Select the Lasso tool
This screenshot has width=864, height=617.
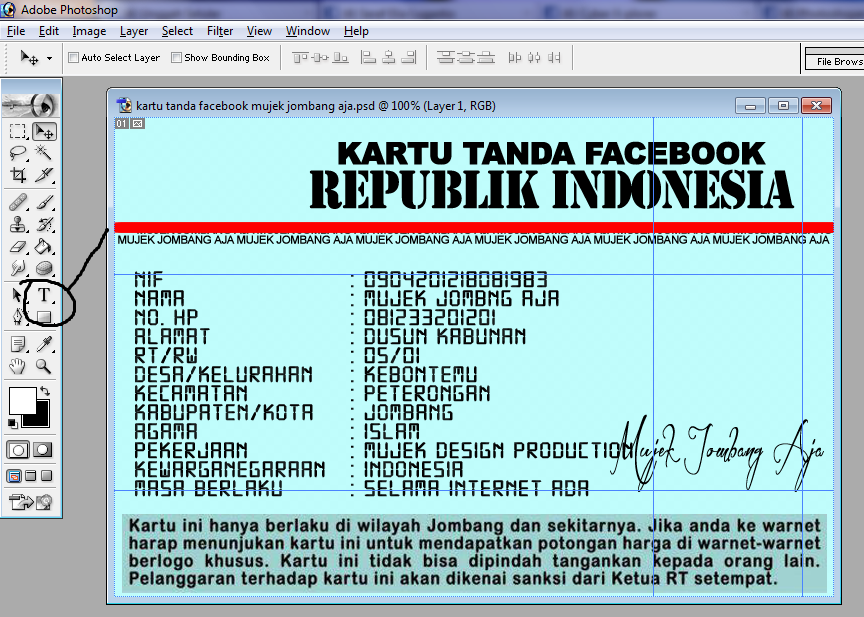pyautogui.click(x=18, y=153)
